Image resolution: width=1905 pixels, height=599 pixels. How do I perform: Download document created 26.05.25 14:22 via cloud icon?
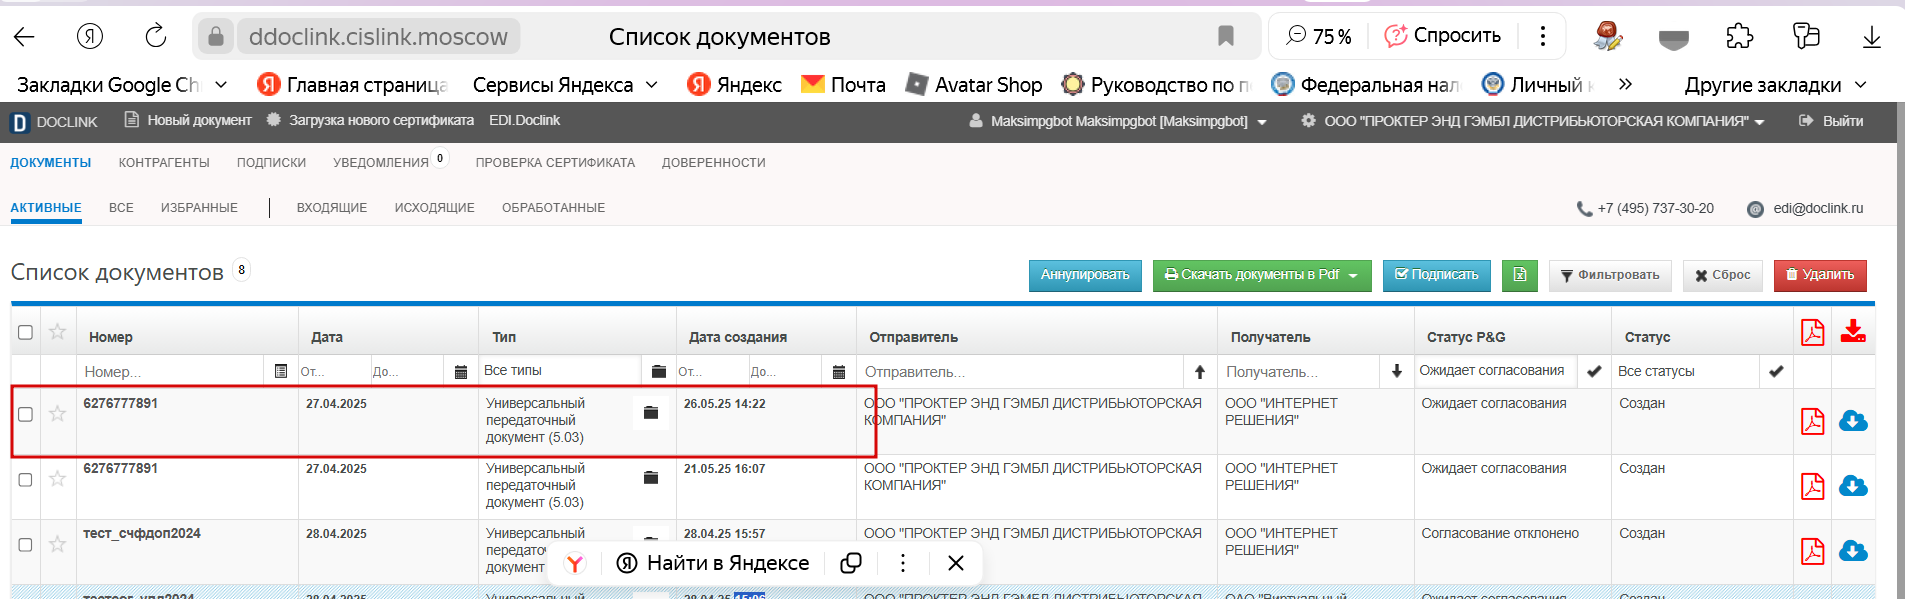(x=1853, y=421)
